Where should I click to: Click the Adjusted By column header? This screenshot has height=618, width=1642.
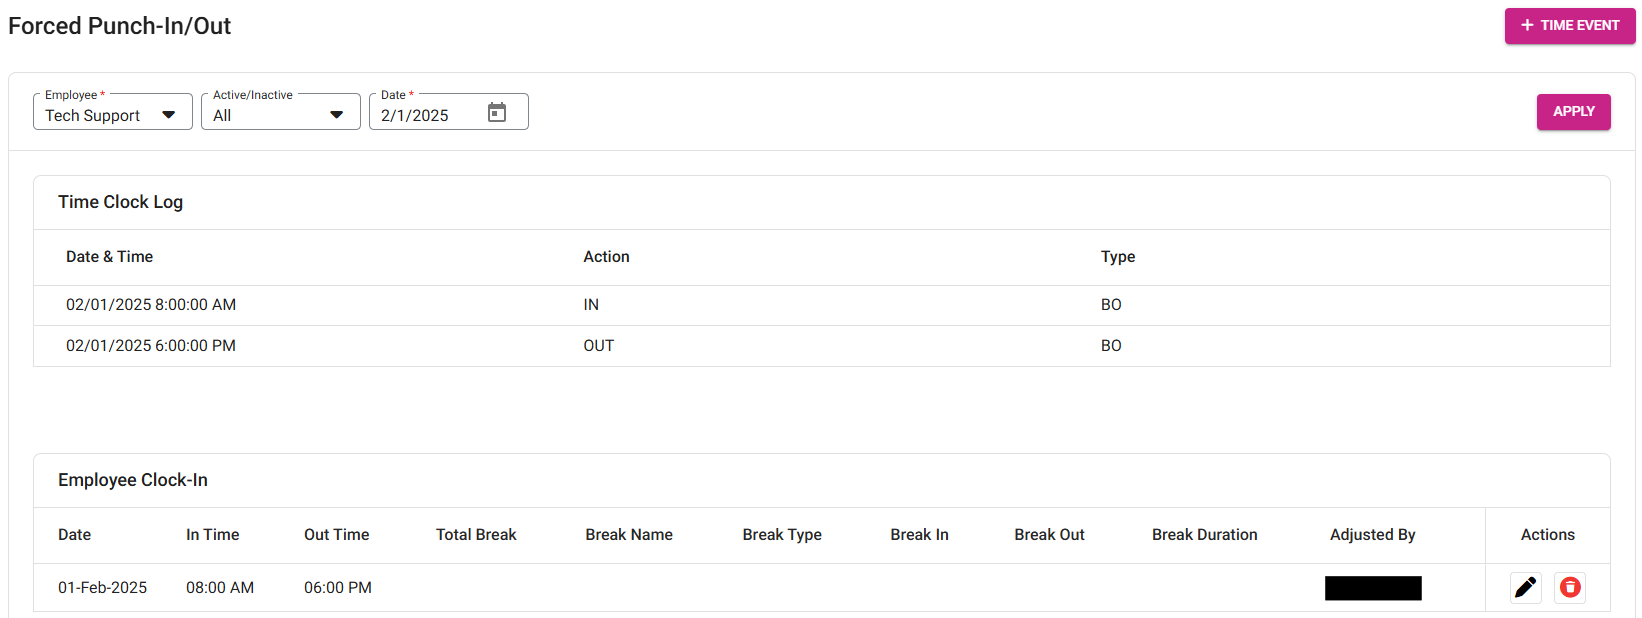[x=1372, y=535]
